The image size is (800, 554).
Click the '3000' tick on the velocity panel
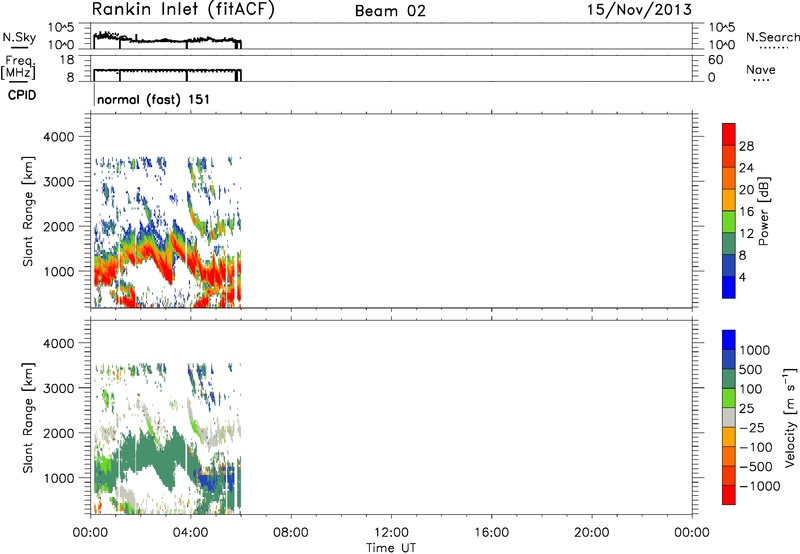pos(59,388)
